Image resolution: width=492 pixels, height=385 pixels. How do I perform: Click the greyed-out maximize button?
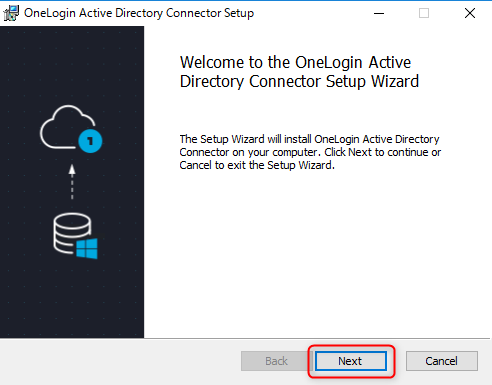coord(424,13)
